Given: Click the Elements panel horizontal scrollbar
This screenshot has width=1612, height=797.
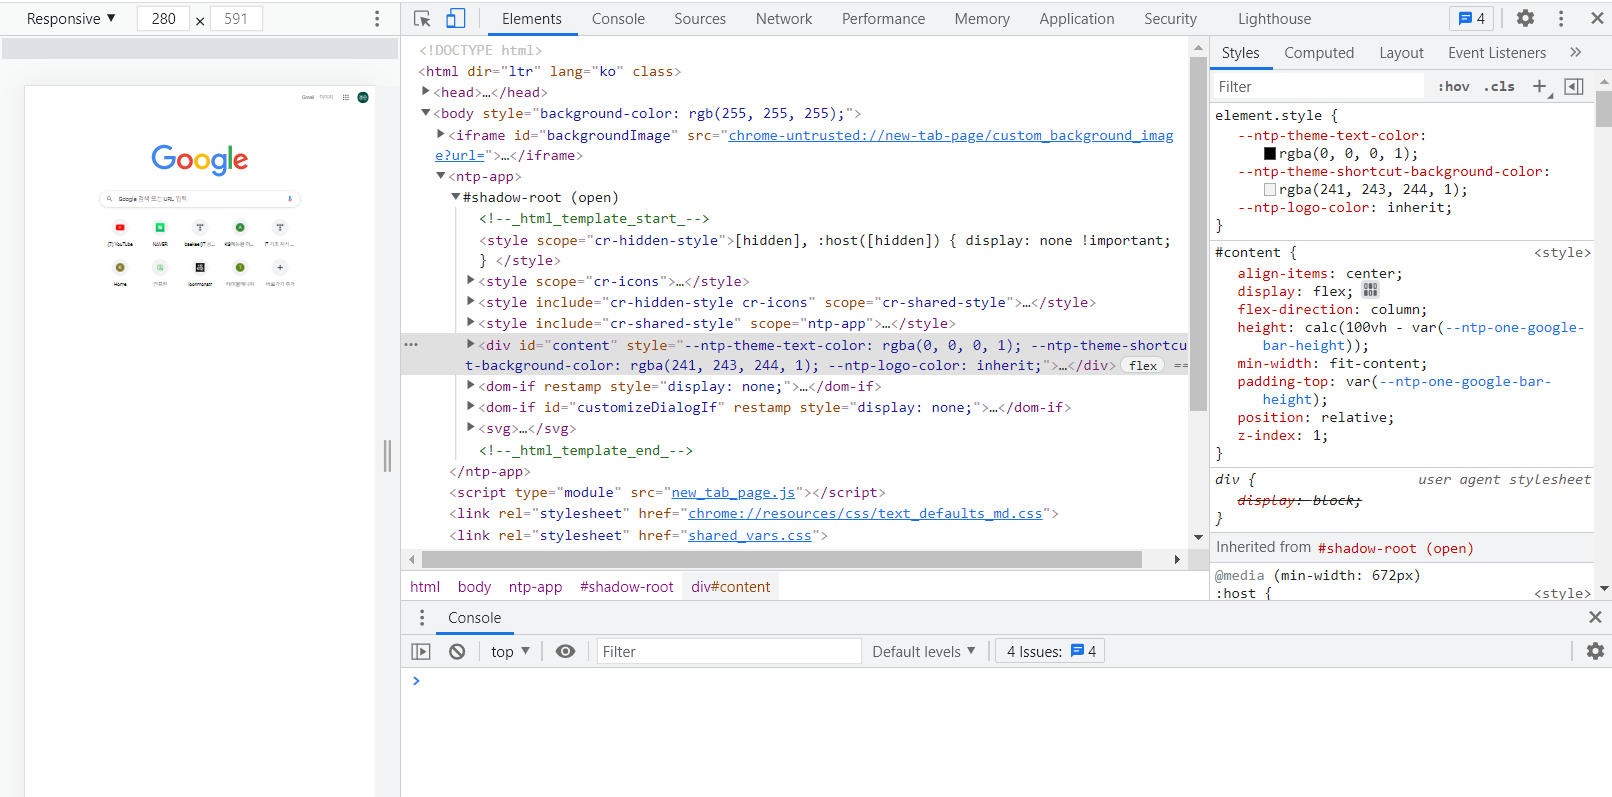Looking at the screenshot, I should click(x=781, y=559).
